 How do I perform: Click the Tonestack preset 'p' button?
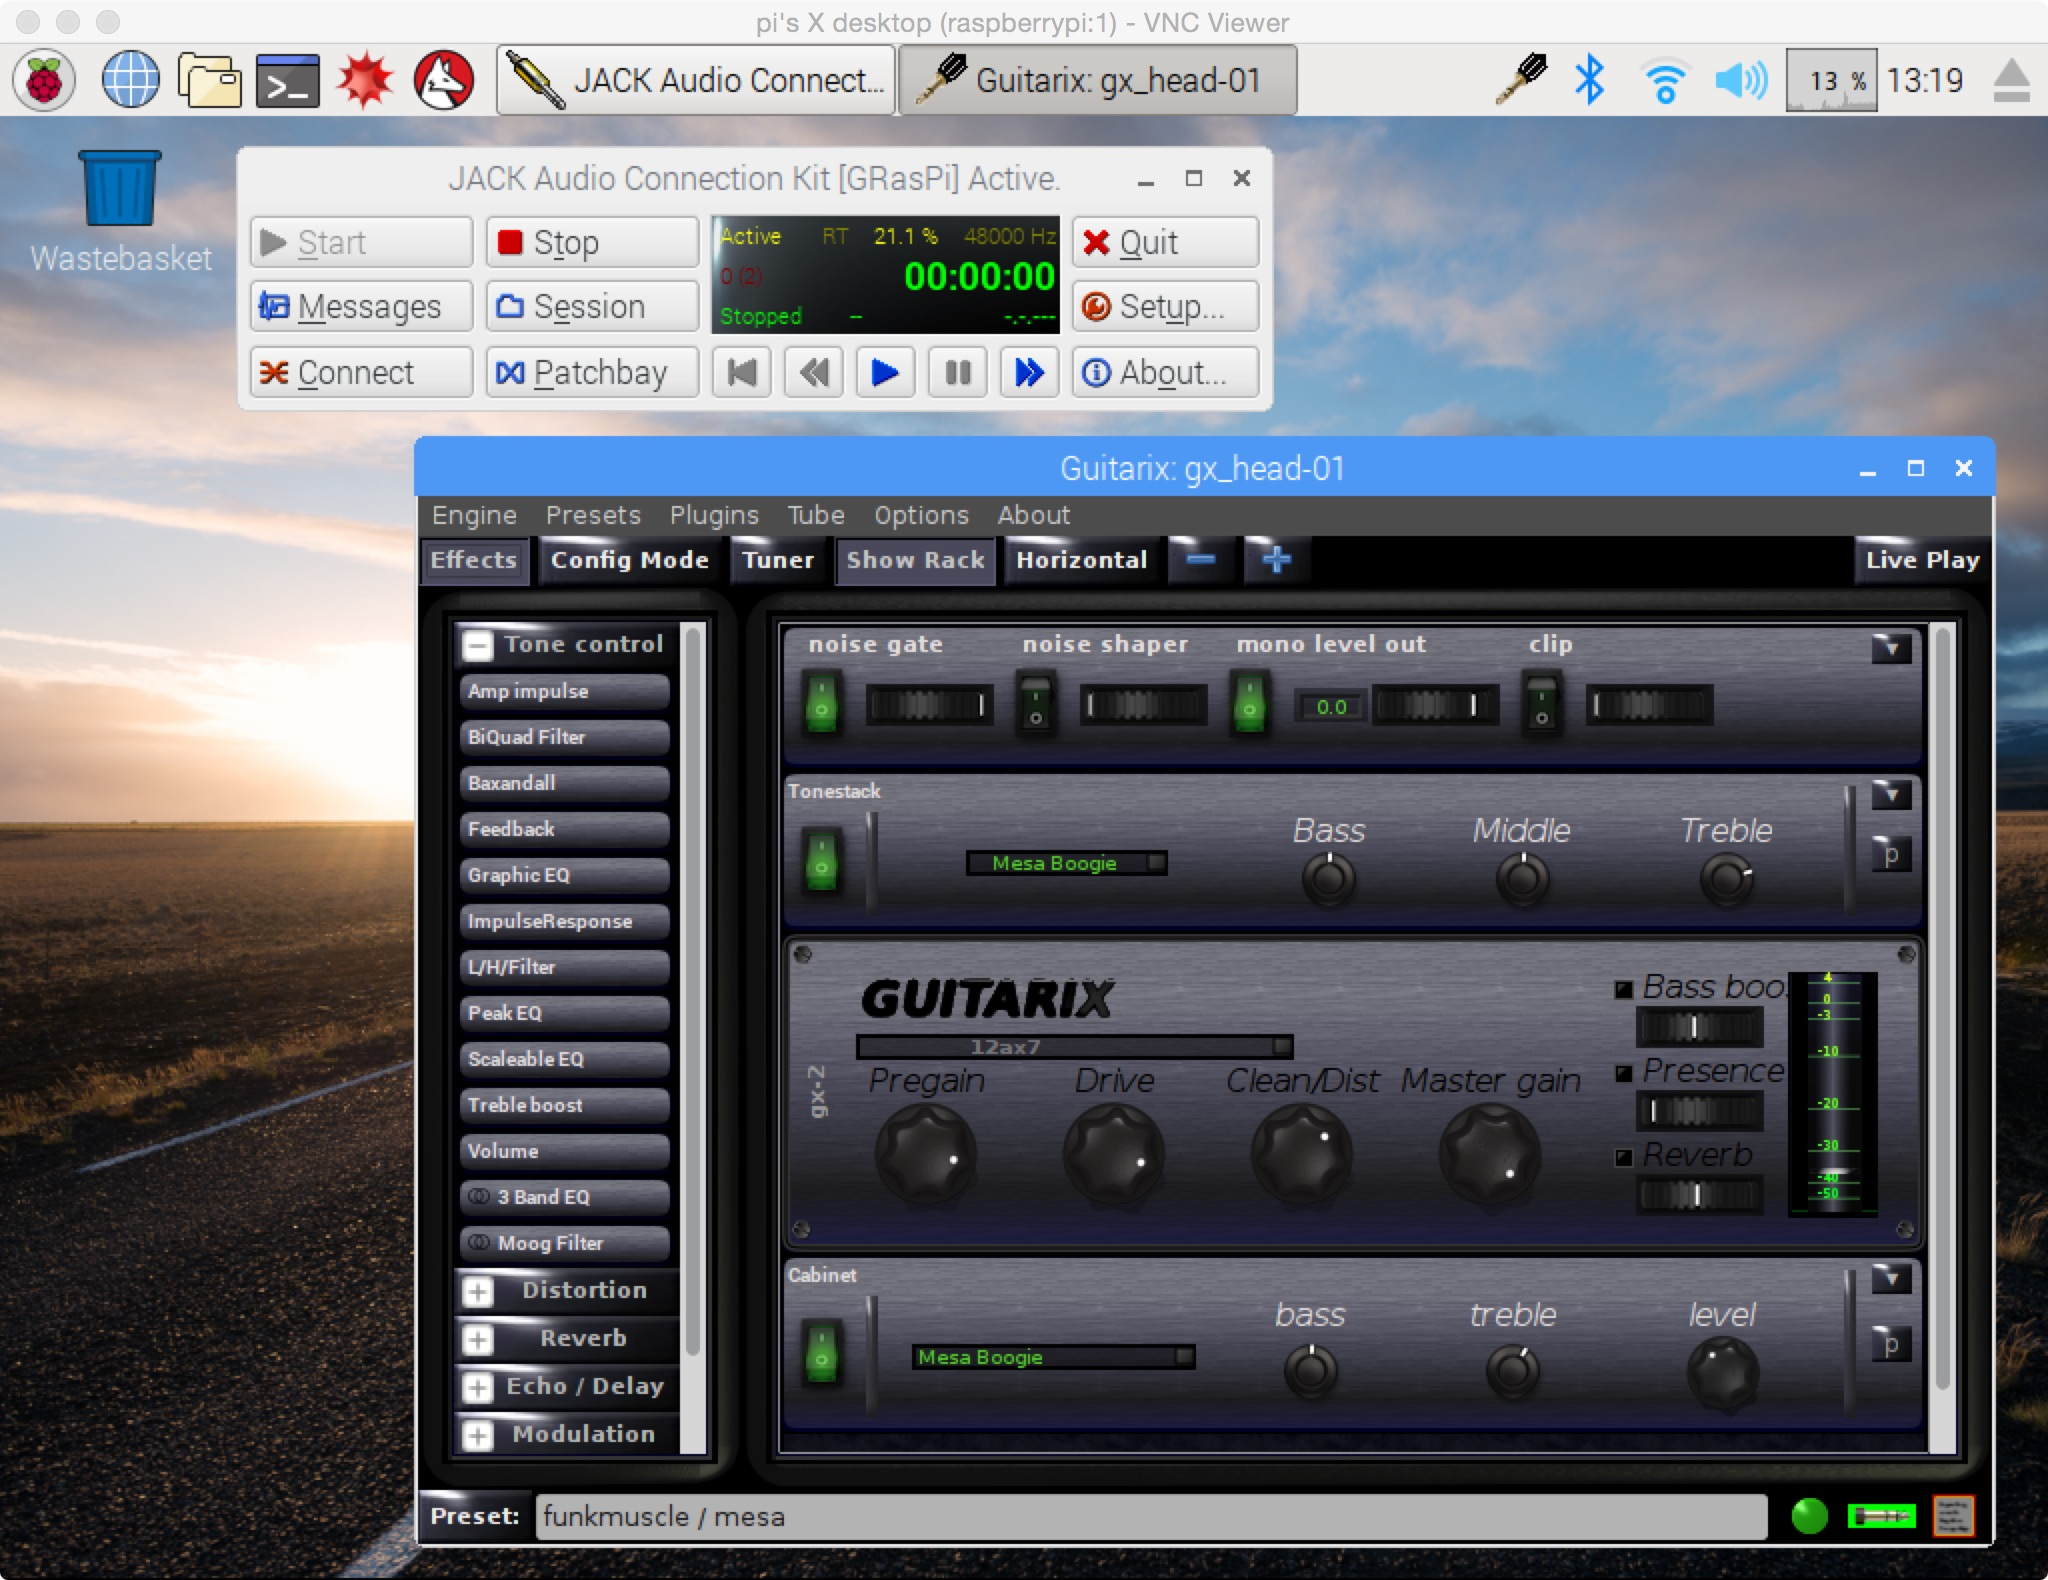(1891, 855)
